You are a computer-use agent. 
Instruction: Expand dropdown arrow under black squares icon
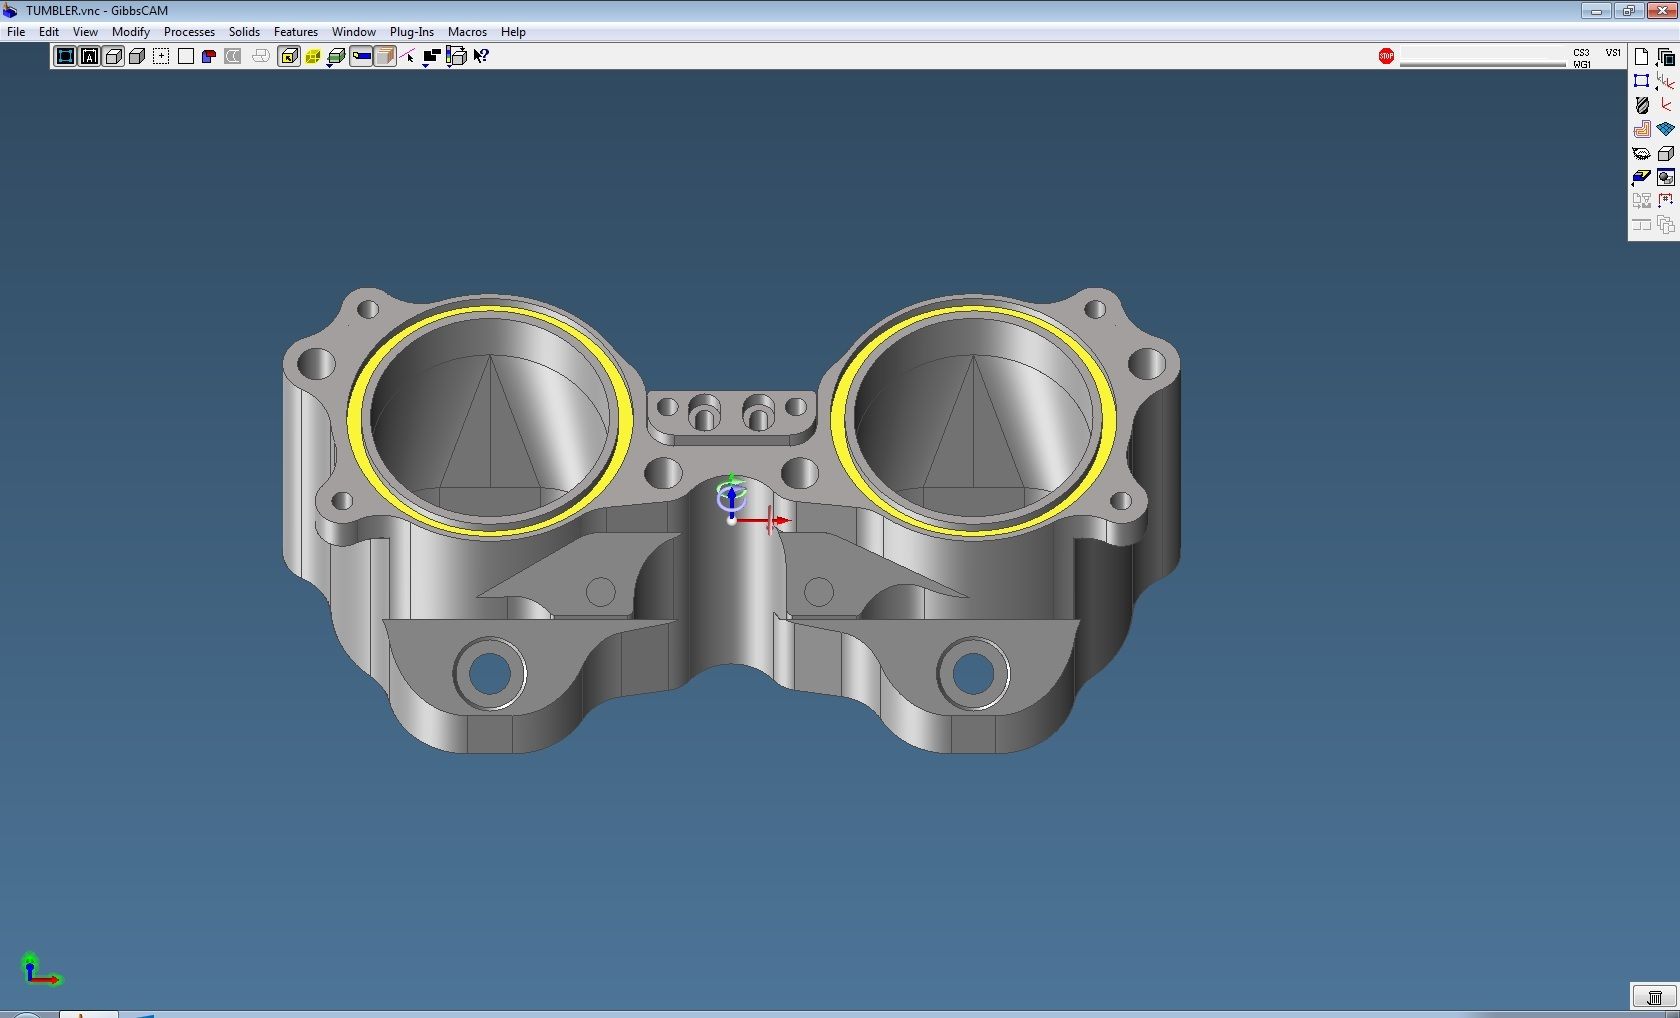(x=426, y=66)
